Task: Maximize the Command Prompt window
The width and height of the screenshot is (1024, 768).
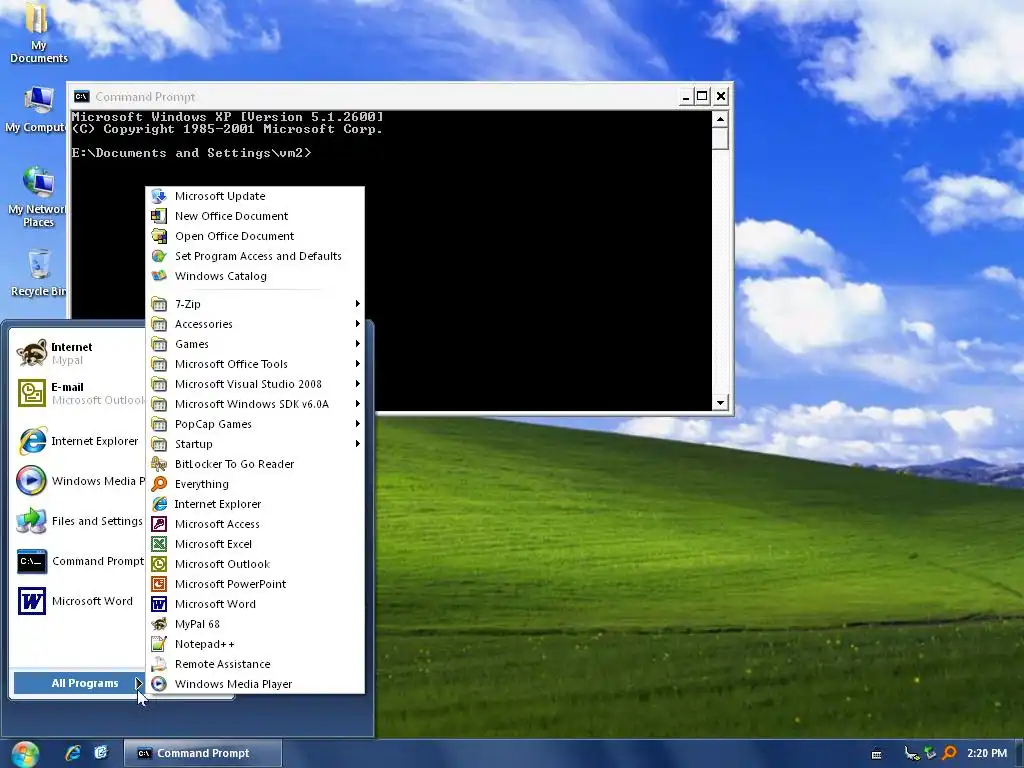Action: coord(702,97)
